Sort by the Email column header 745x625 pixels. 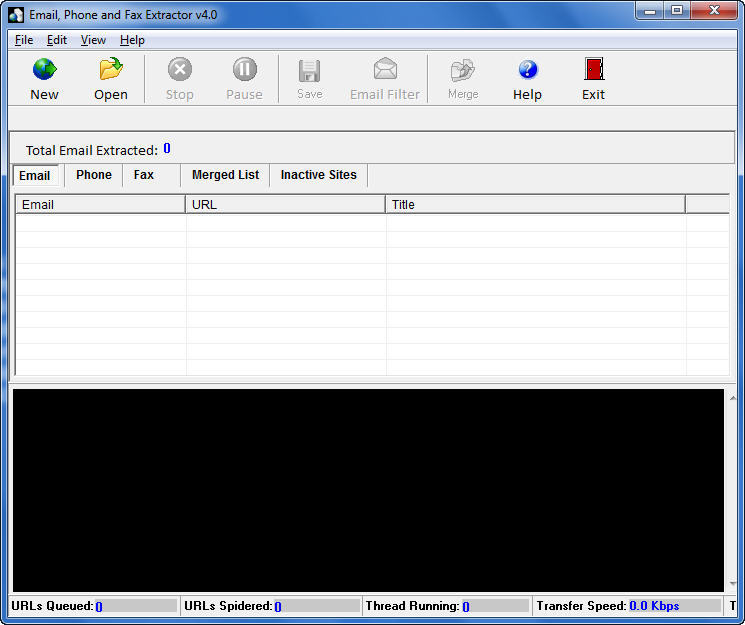100,204
